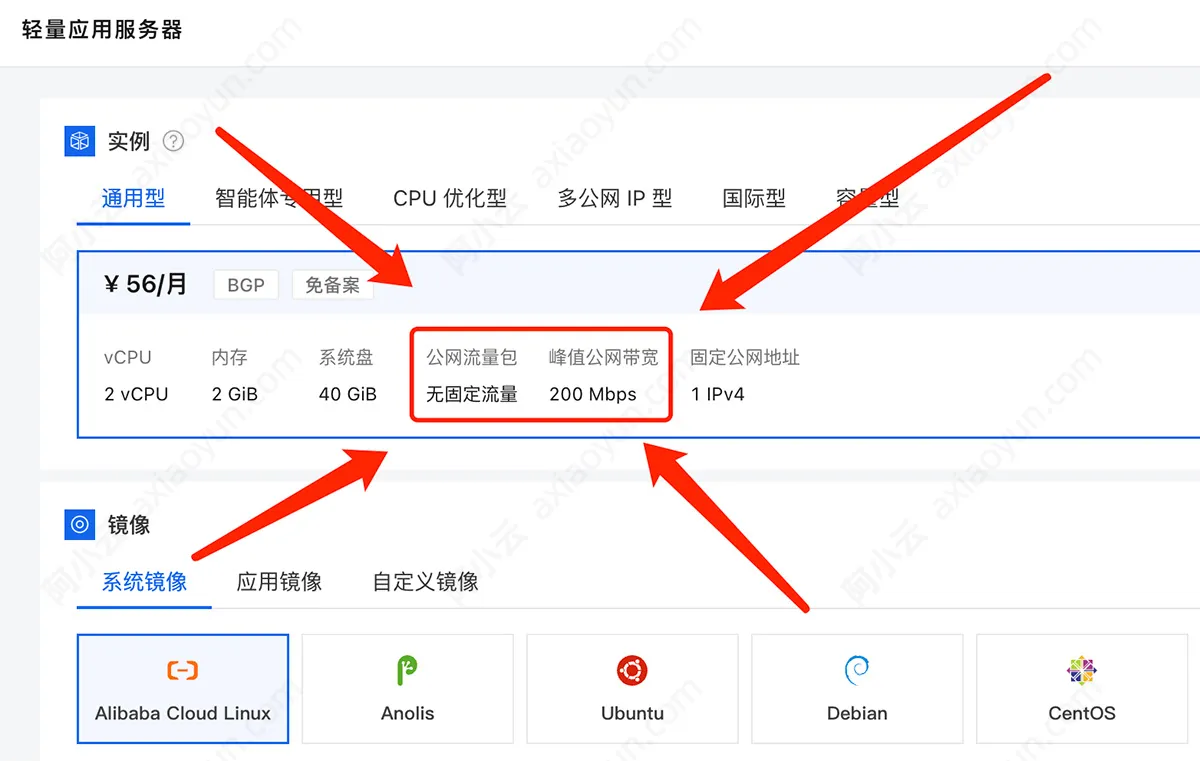
Task: Select the Alibaba Cloud Linux image
Action: [x=183, y=688]
